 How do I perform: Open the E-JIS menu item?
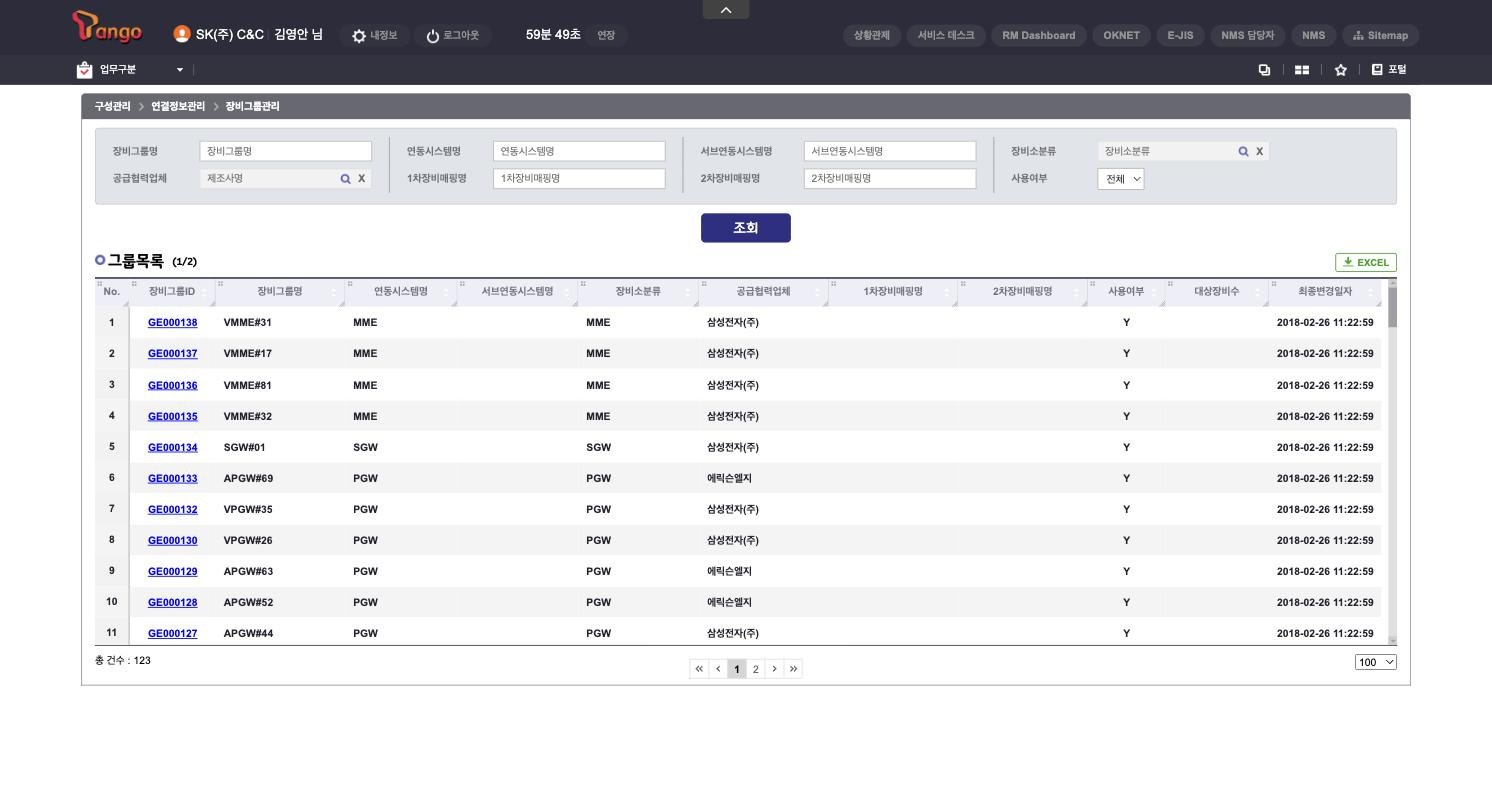pos(1181,36)
